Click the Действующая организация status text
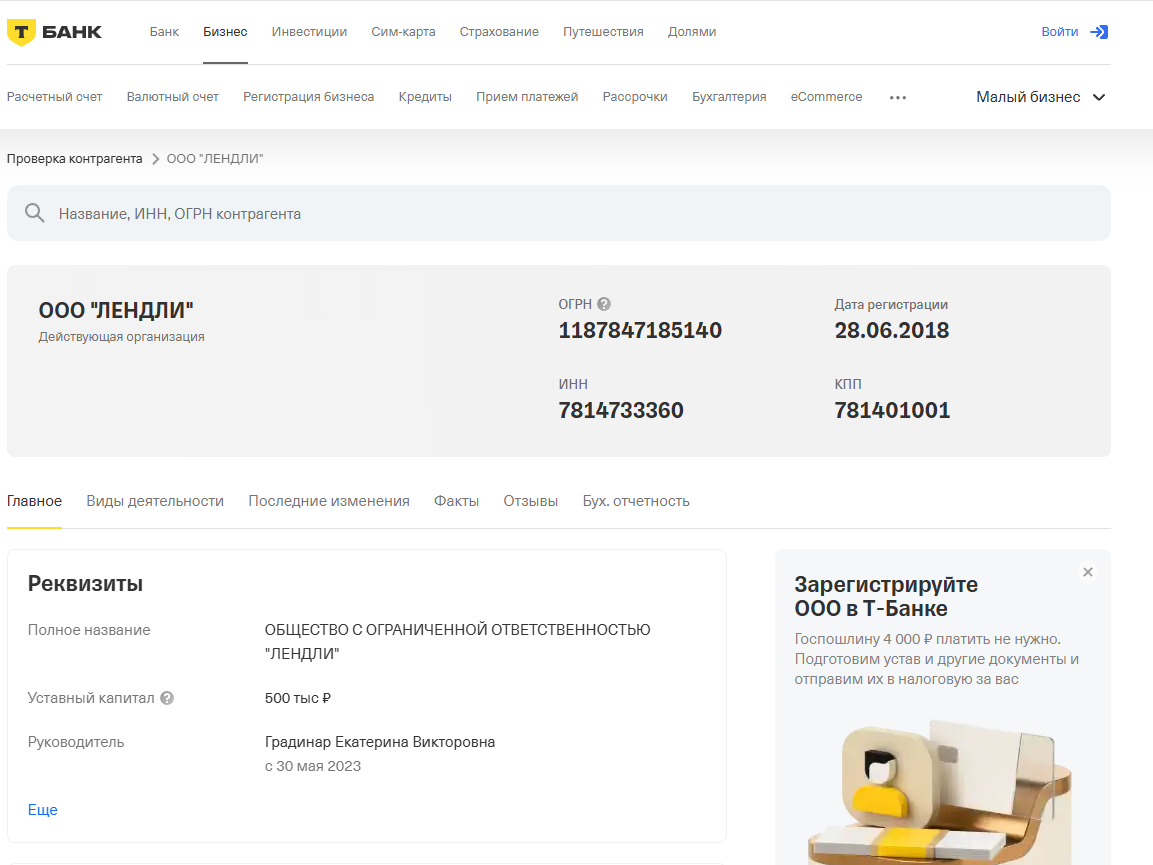This screenshot has width=1153, height=865. coord(121,336)
